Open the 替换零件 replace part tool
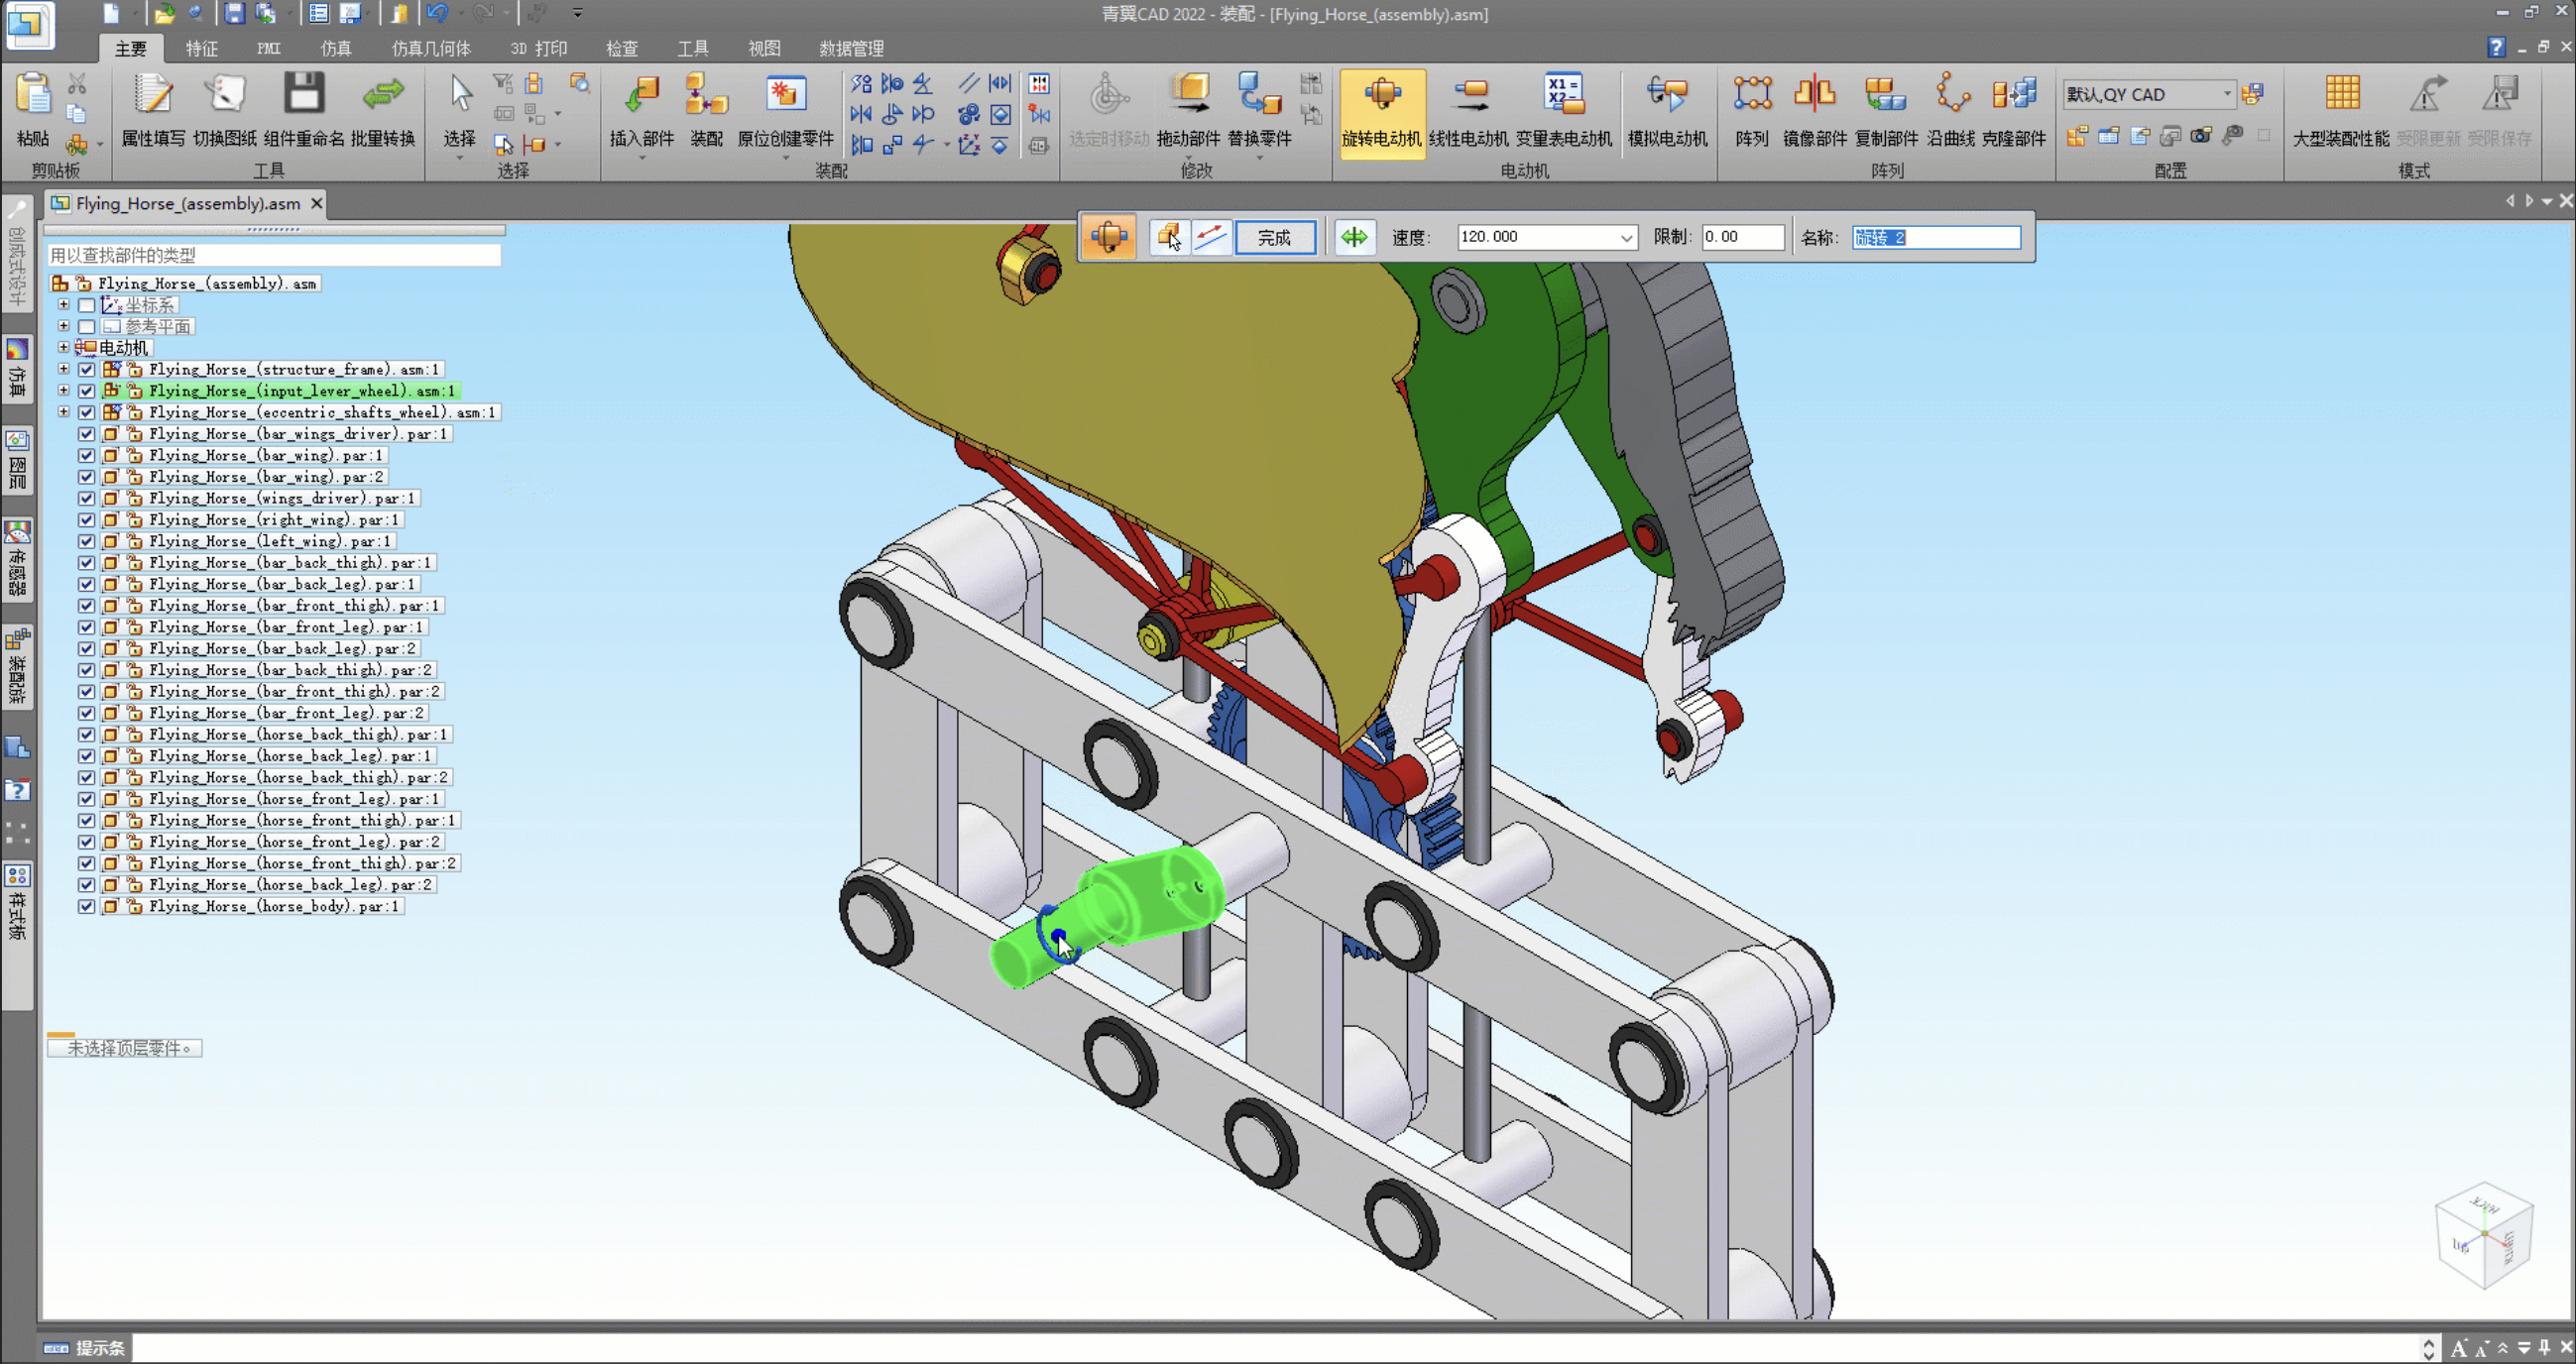2576x1364 pixels. click(1260, 110)
